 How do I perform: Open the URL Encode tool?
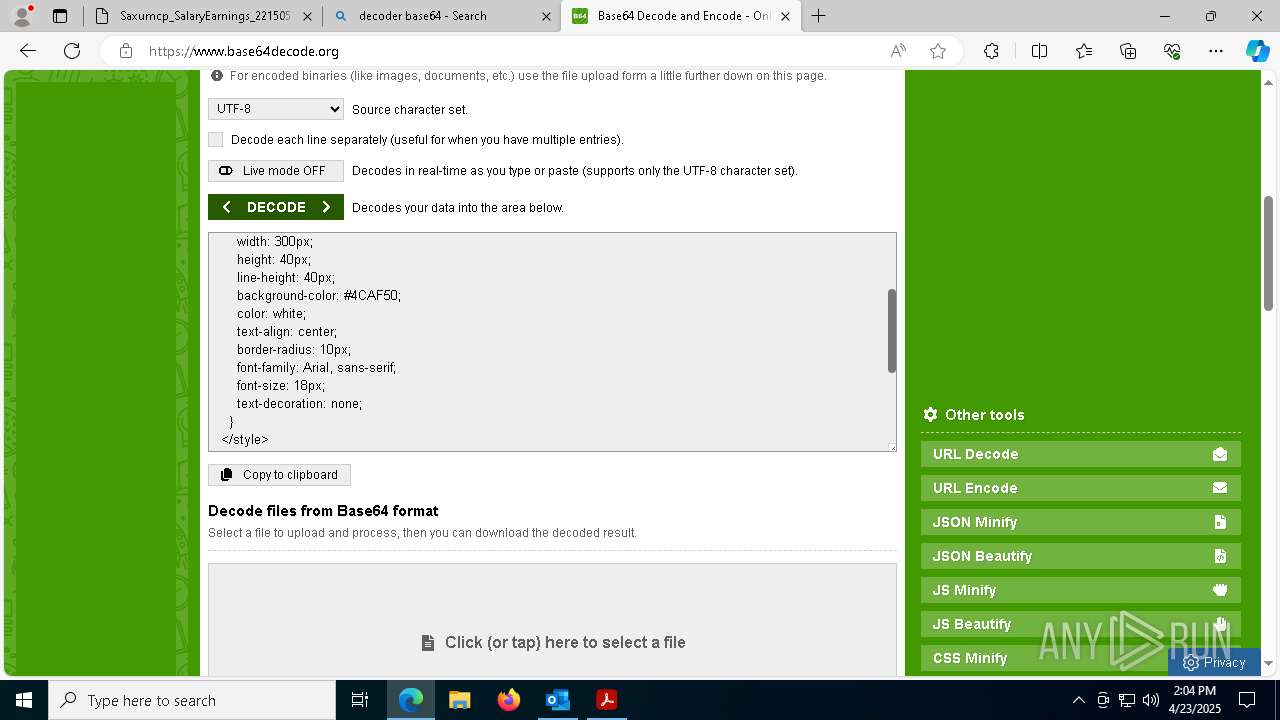click(1081, 488)
